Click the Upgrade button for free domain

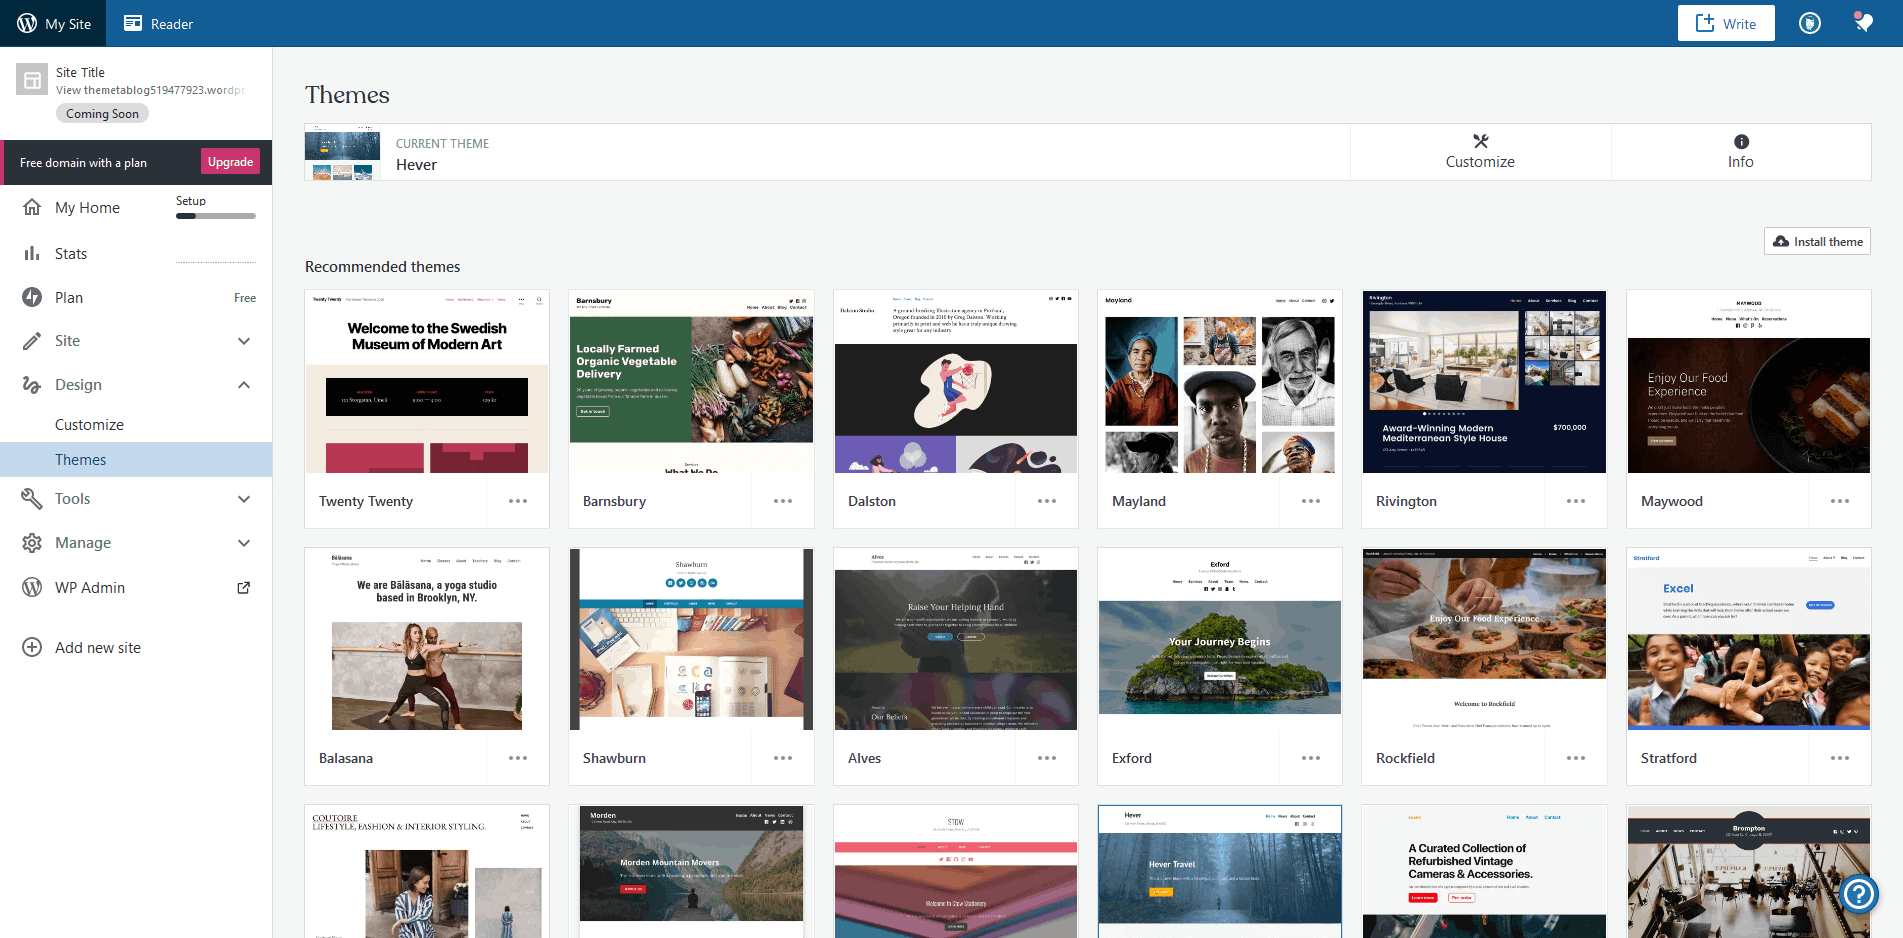point(230,161)
